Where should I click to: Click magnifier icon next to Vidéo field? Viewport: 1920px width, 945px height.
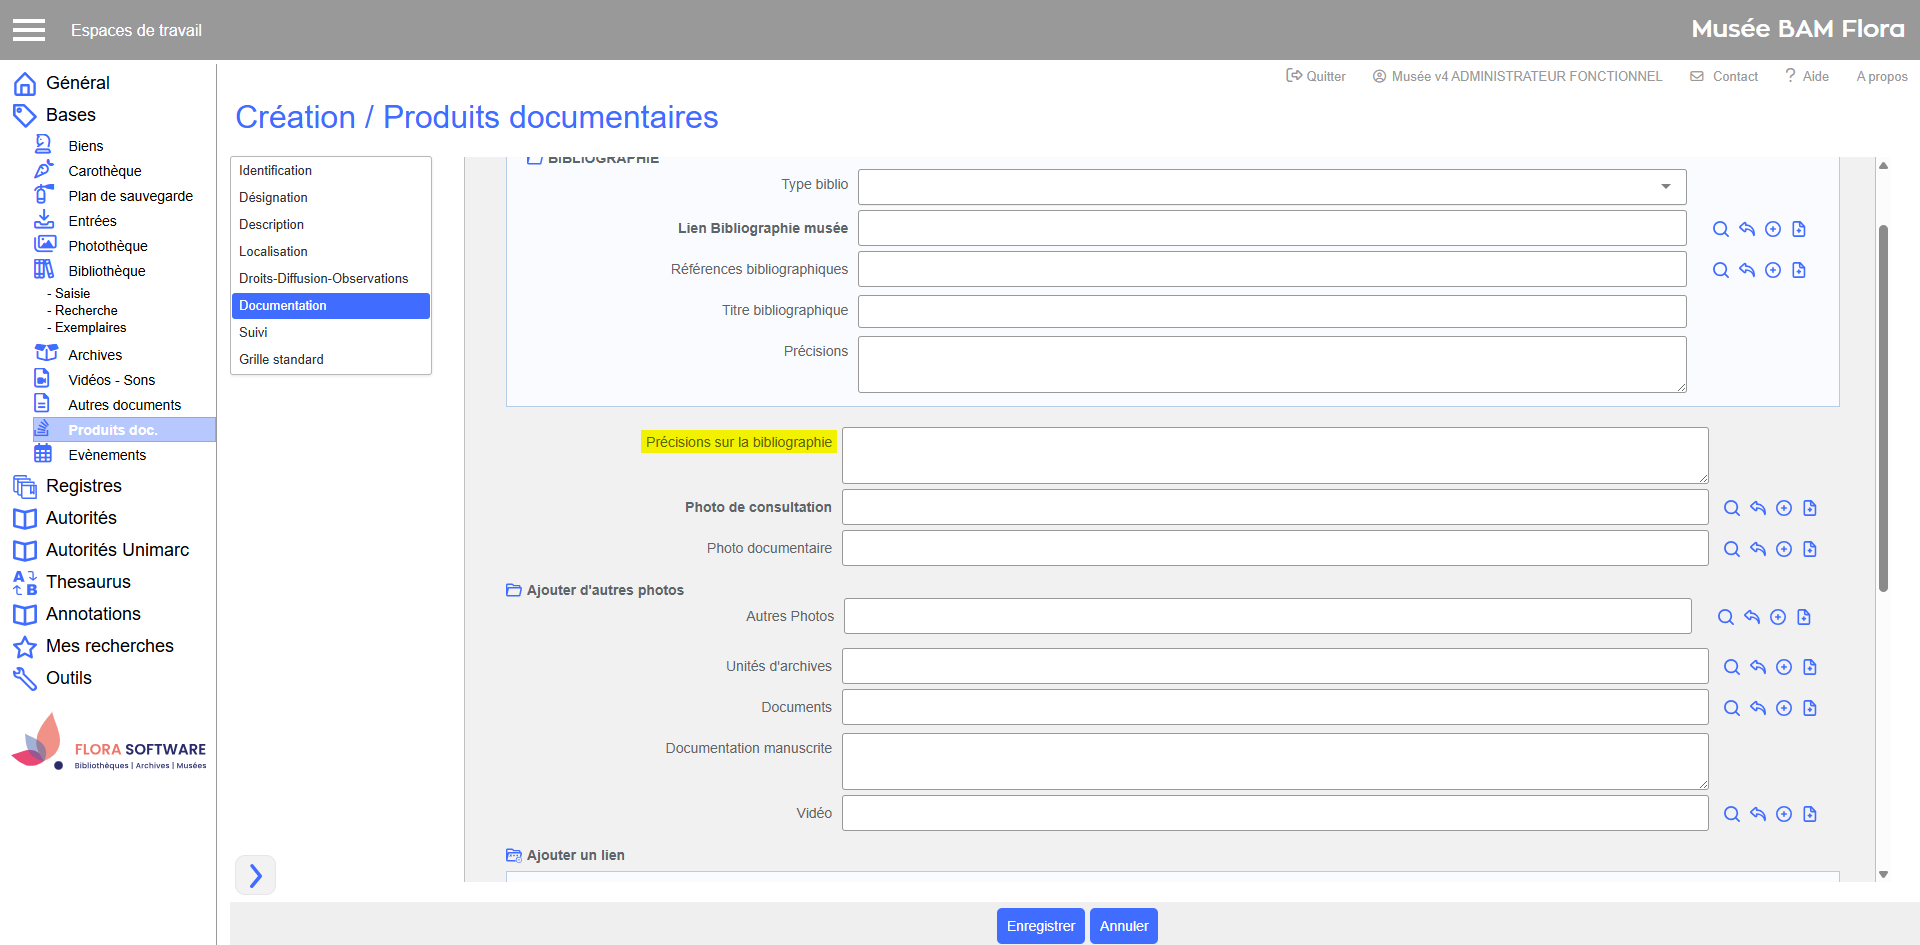(1732, 814)
